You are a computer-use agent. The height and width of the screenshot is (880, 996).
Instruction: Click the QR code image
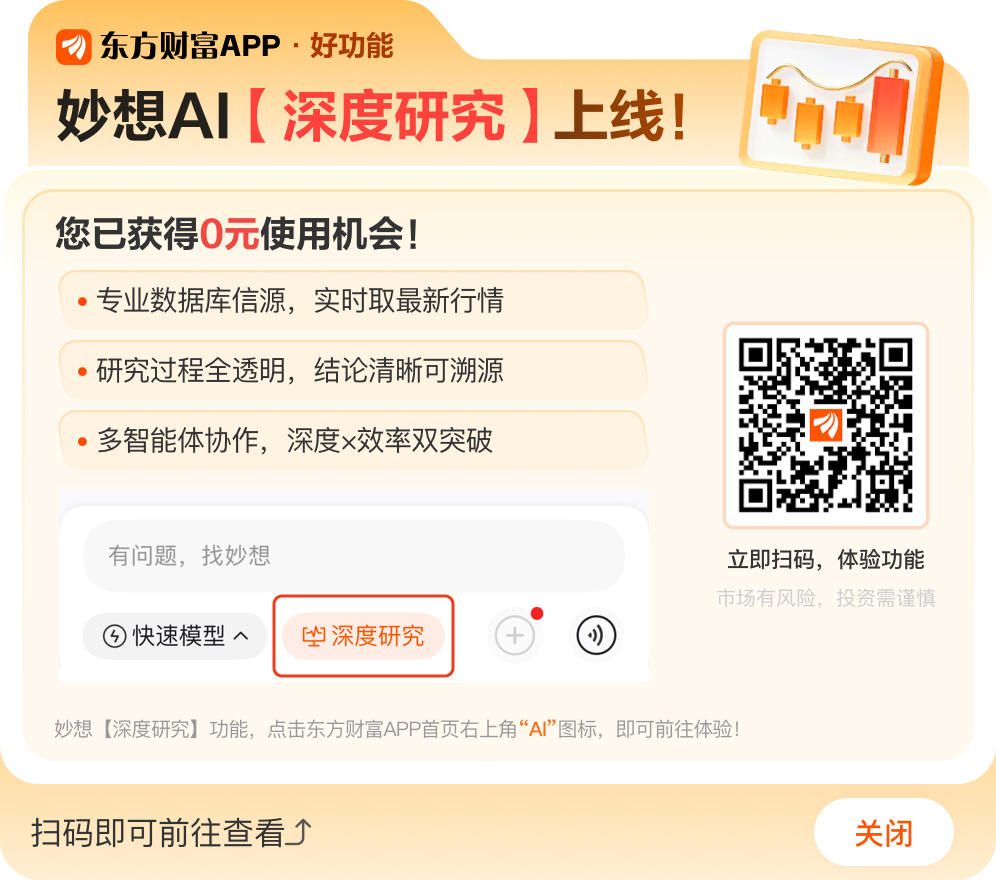826,425
